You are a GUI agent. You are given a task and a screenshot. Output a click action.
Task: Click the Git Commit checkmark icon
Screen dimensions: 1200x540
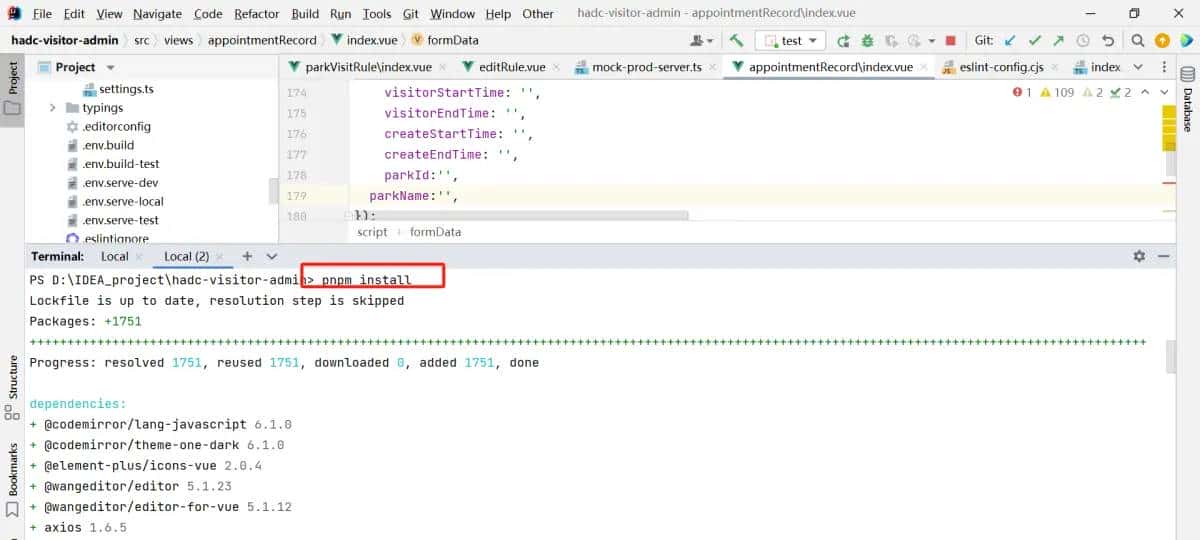[1035, 41]
